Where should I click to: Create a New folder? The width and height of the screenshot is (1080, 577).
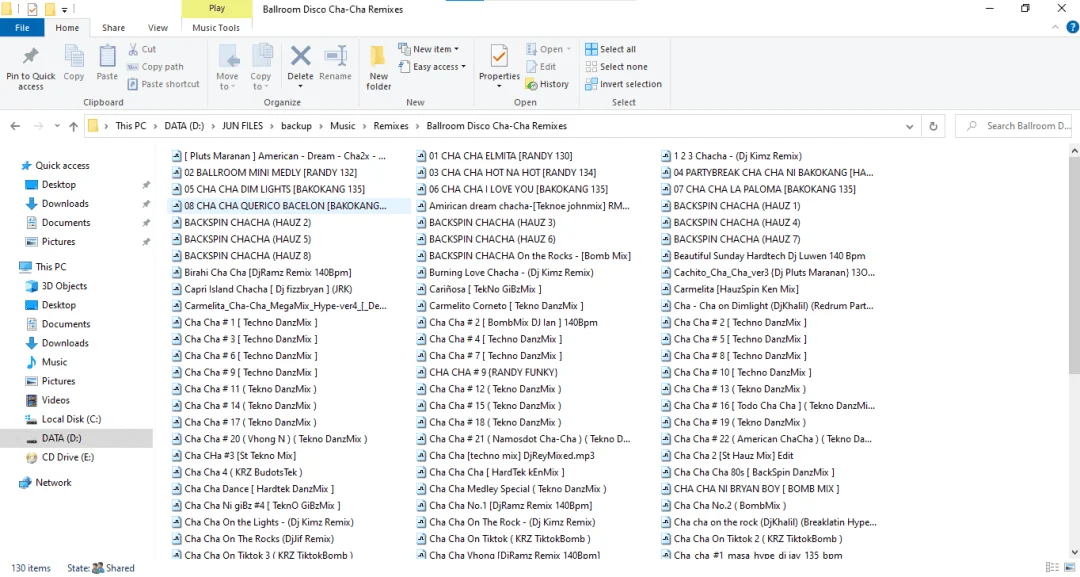(x=378, y=67)
